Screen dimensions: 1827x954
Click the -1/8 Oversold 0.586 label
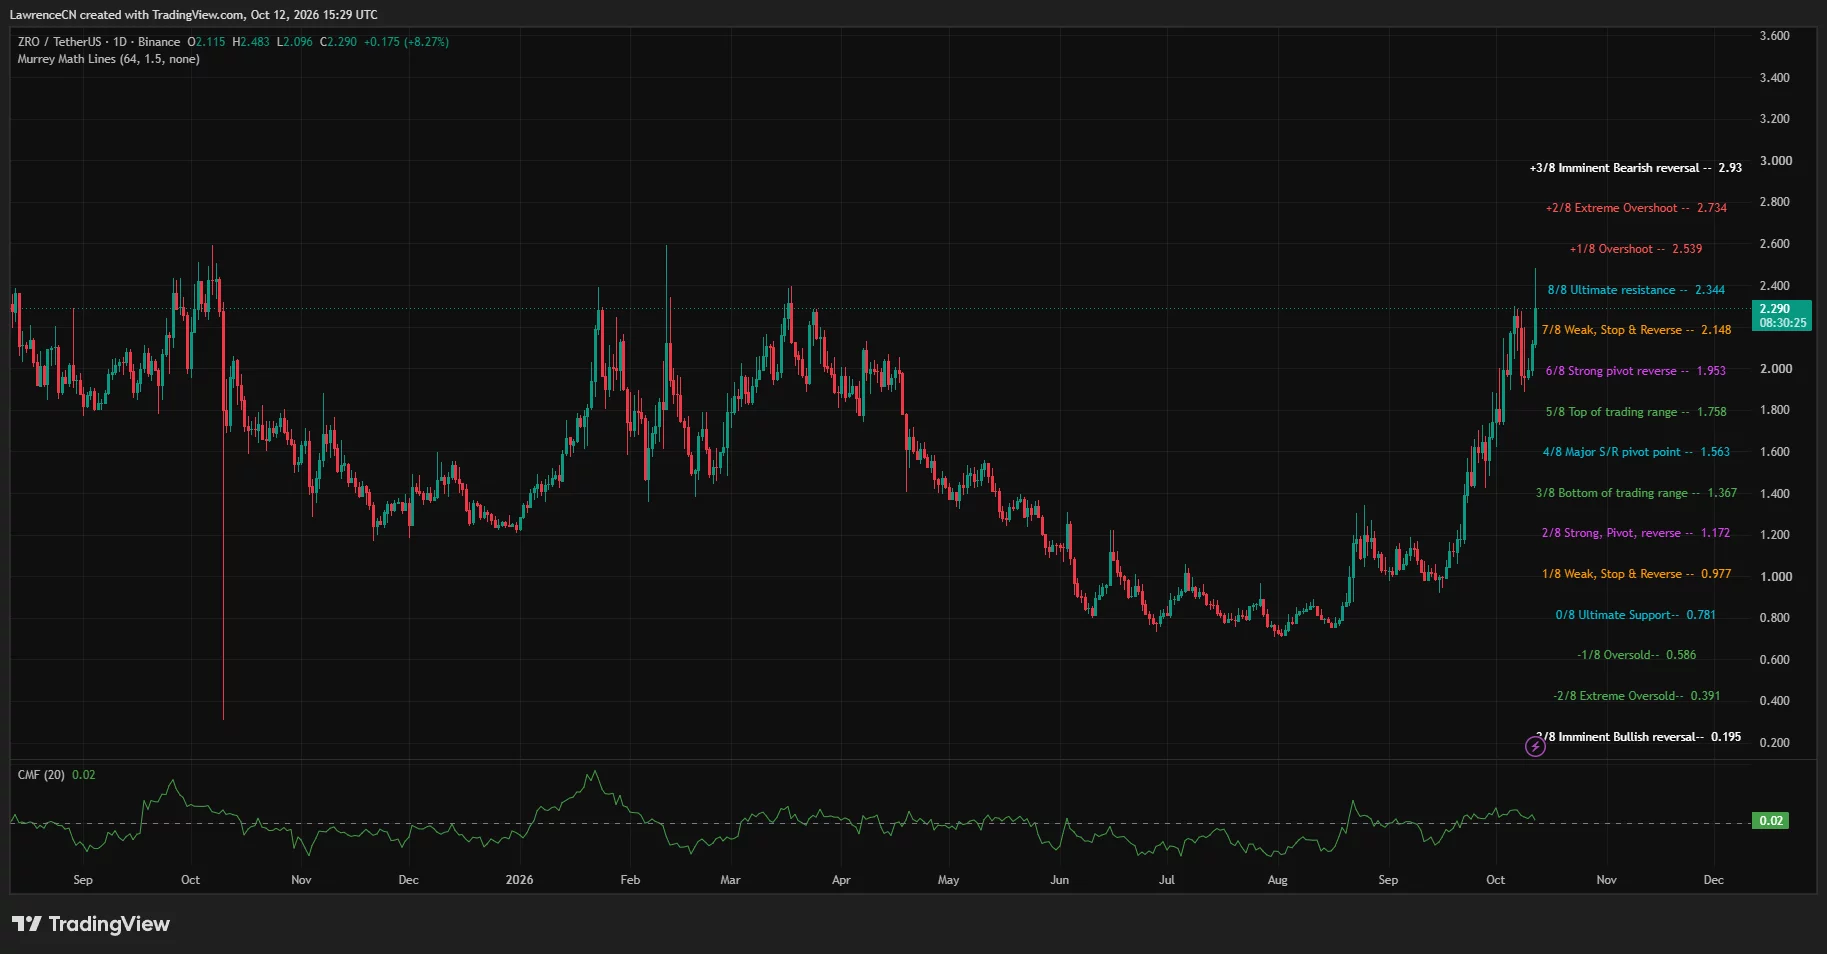tap(1636, 655)
